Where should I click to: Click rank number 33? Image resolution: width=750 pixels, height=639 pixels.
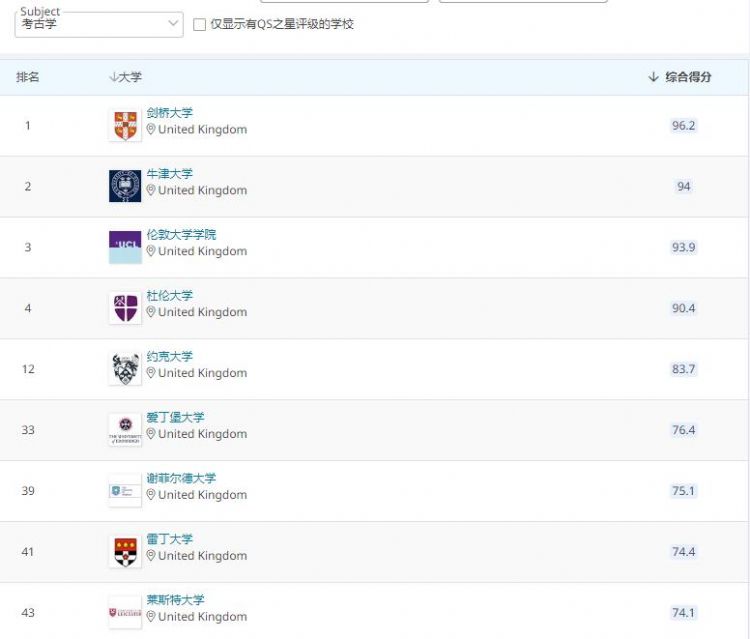(x=28, y=430)
